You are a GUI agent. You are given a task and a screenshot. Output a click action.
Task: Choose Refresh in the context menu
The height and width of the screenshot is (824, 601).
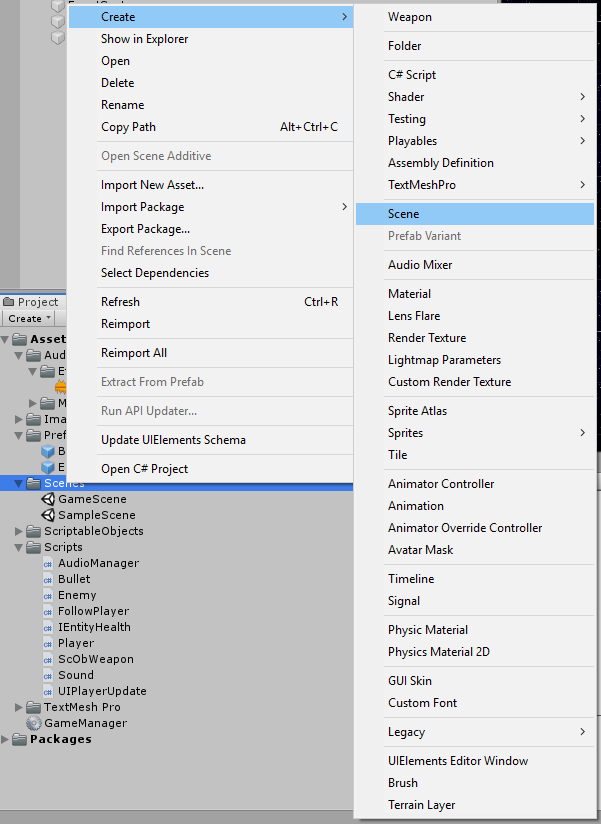pos(211,302)
